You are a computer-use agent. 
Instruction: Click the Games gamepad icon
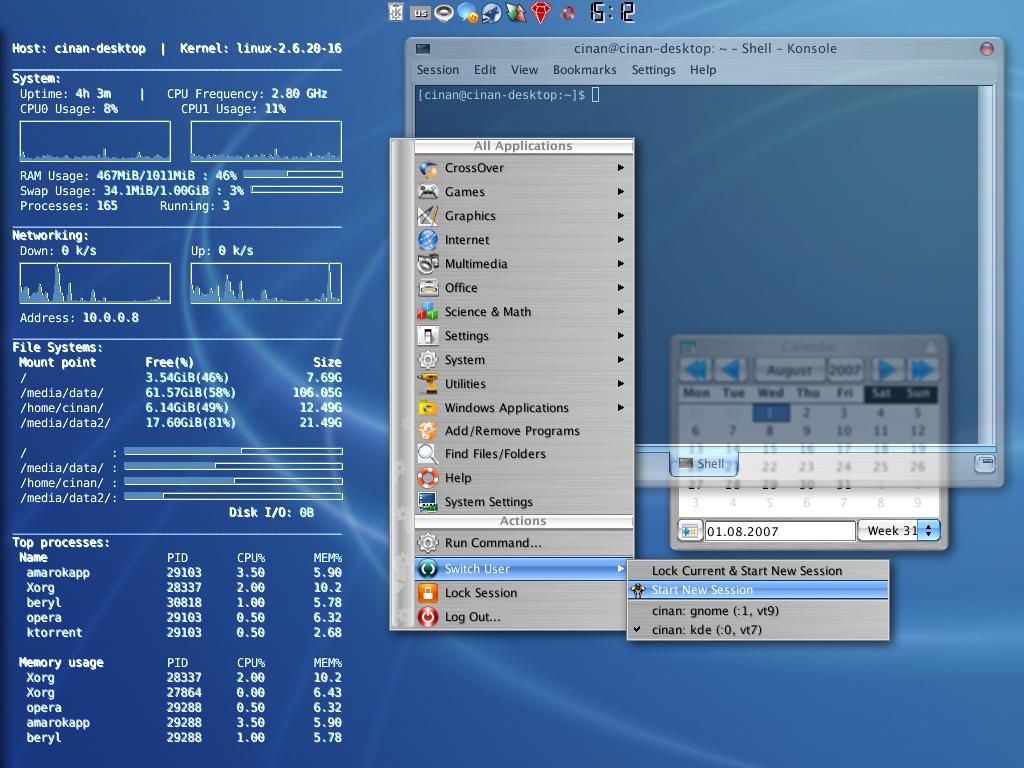tap(428, 192)
